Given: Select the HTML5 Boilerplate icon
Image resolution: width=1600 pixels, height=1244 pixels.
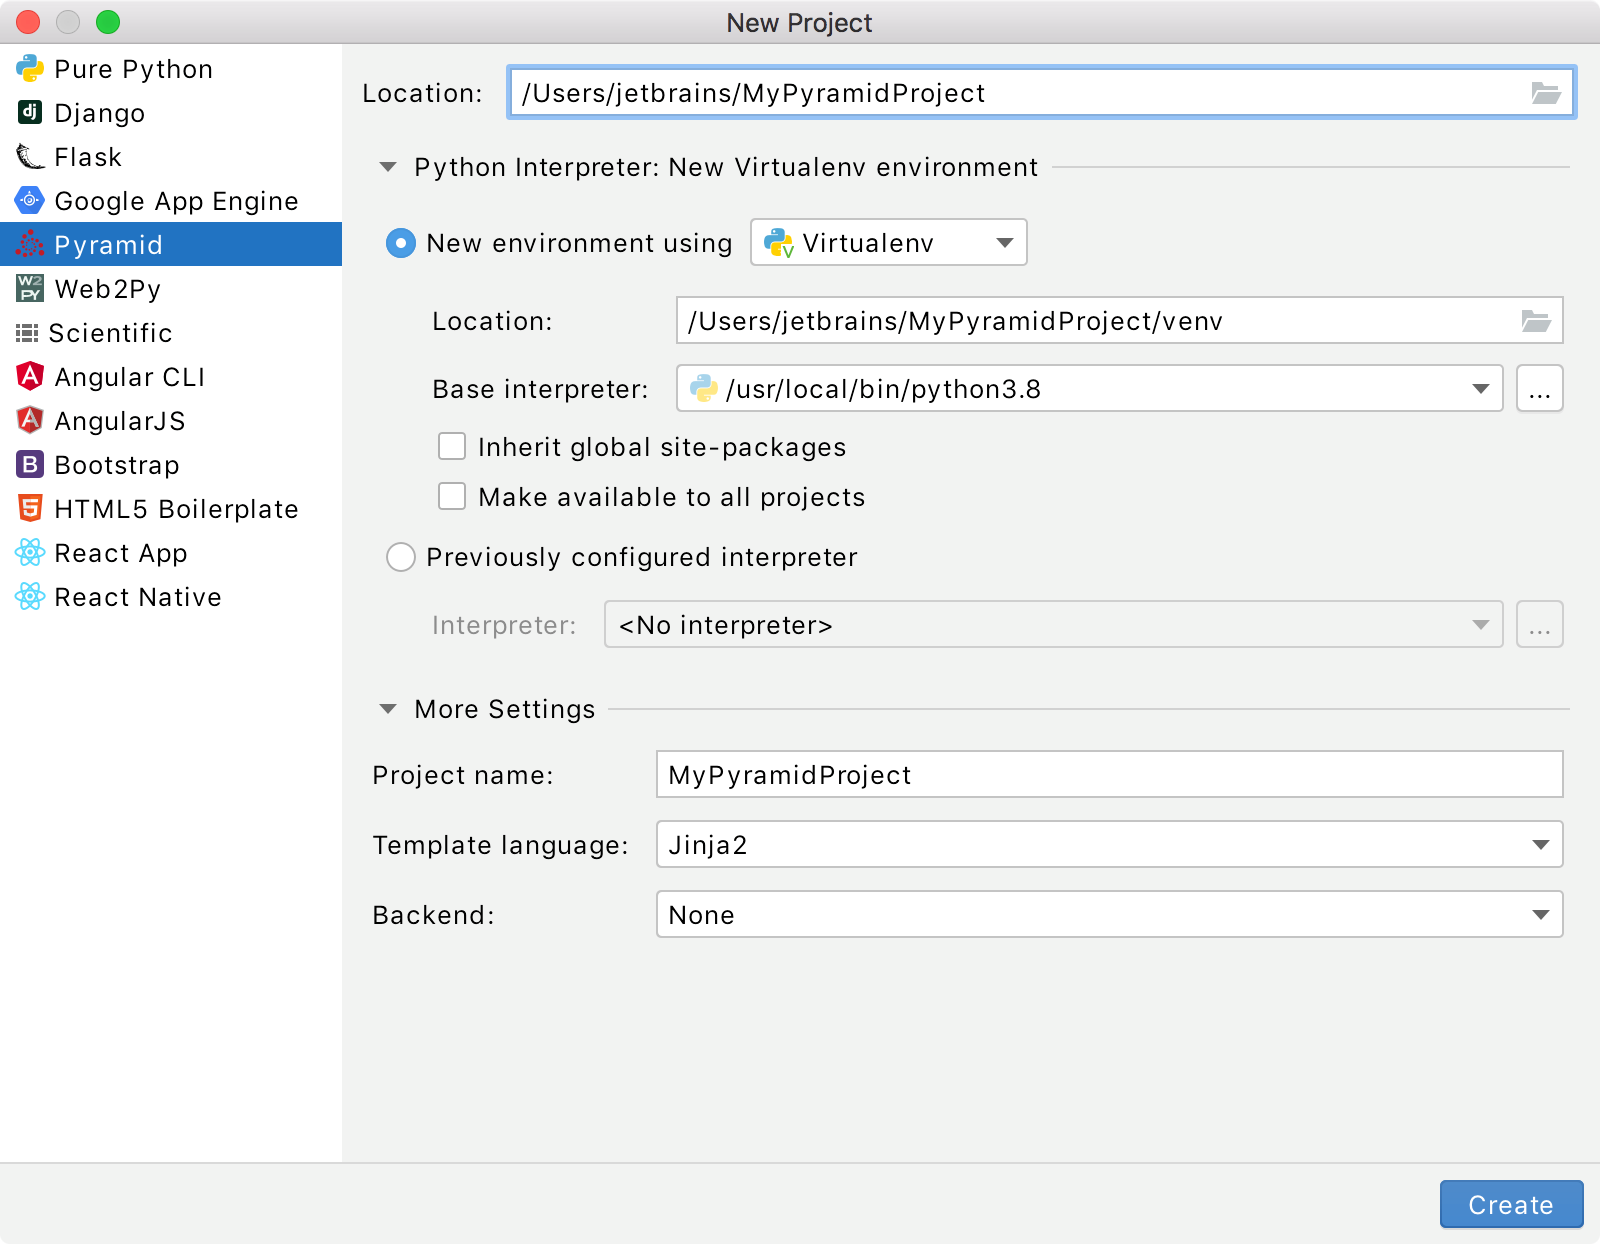Looking at the screenshot, I should (30, 508).
